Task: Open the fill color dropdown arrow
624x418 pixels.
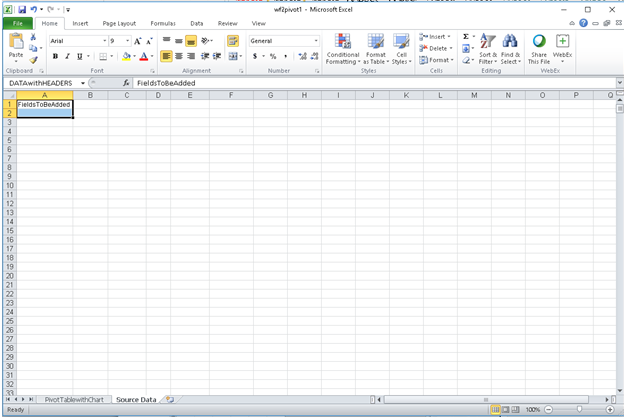Action: point(135,57)
